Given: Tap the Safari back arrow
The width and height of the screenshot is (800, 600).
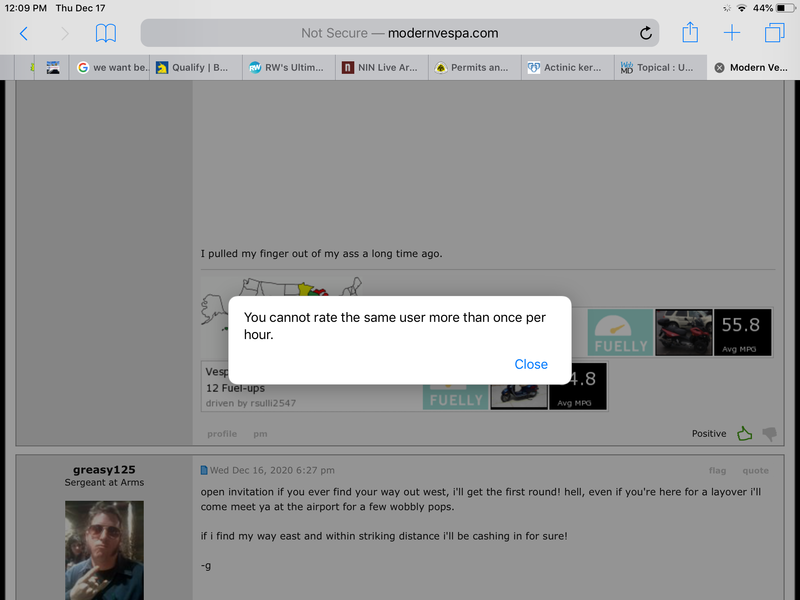Looking at the screenshot, I should point(23,34).
